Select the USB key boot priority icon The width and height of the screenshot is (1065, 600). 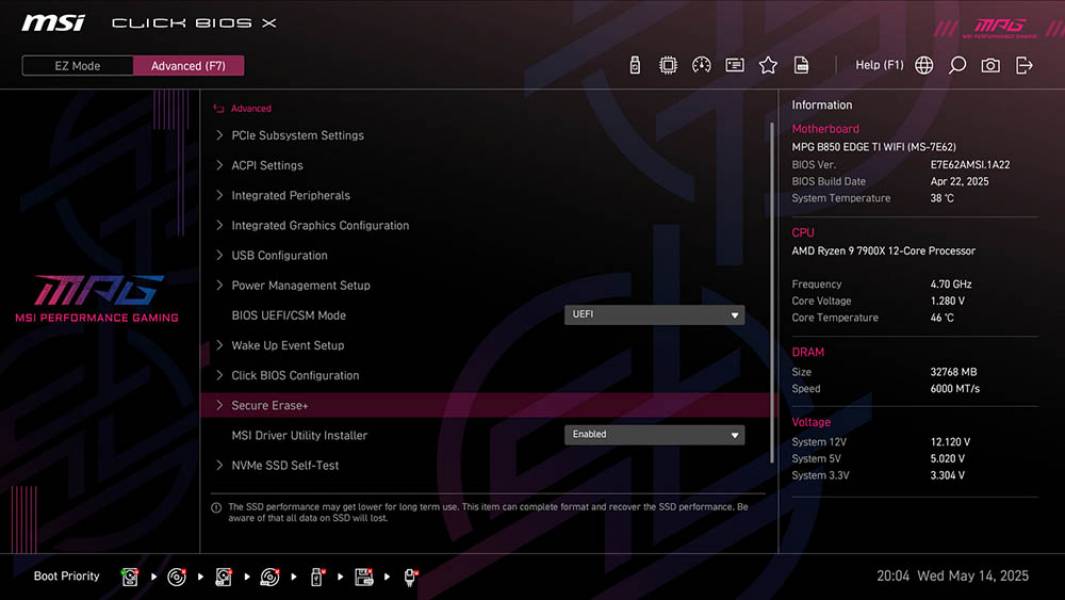tap(317, 577)
